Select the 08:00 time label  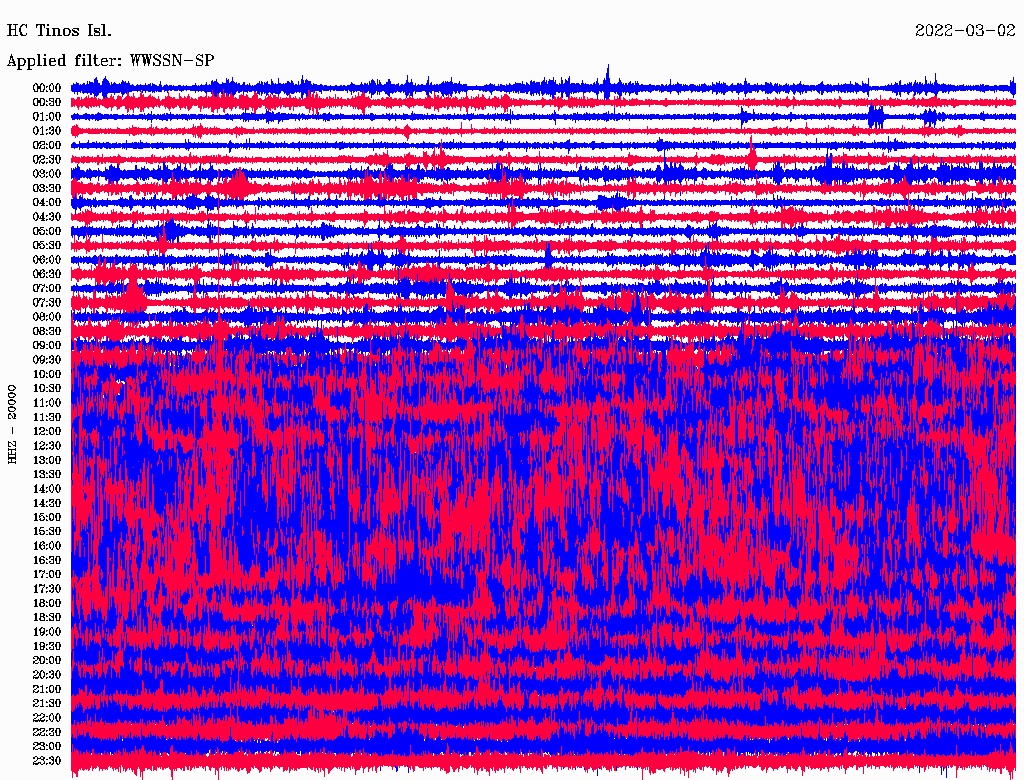point(47,317)
